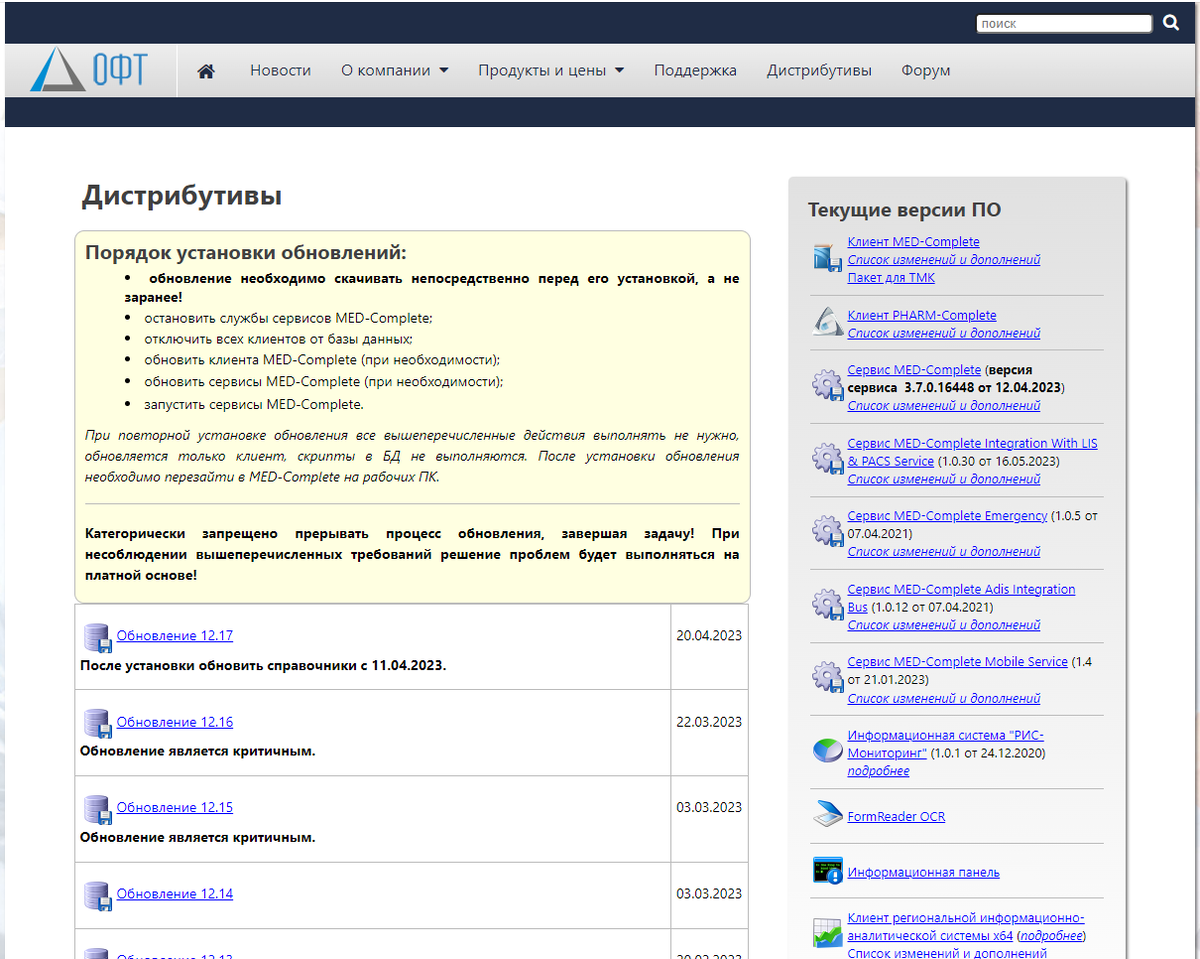Click the Клиент PHARM-Complete icon
The image size is (1200, 959).
tap(826, 322)
